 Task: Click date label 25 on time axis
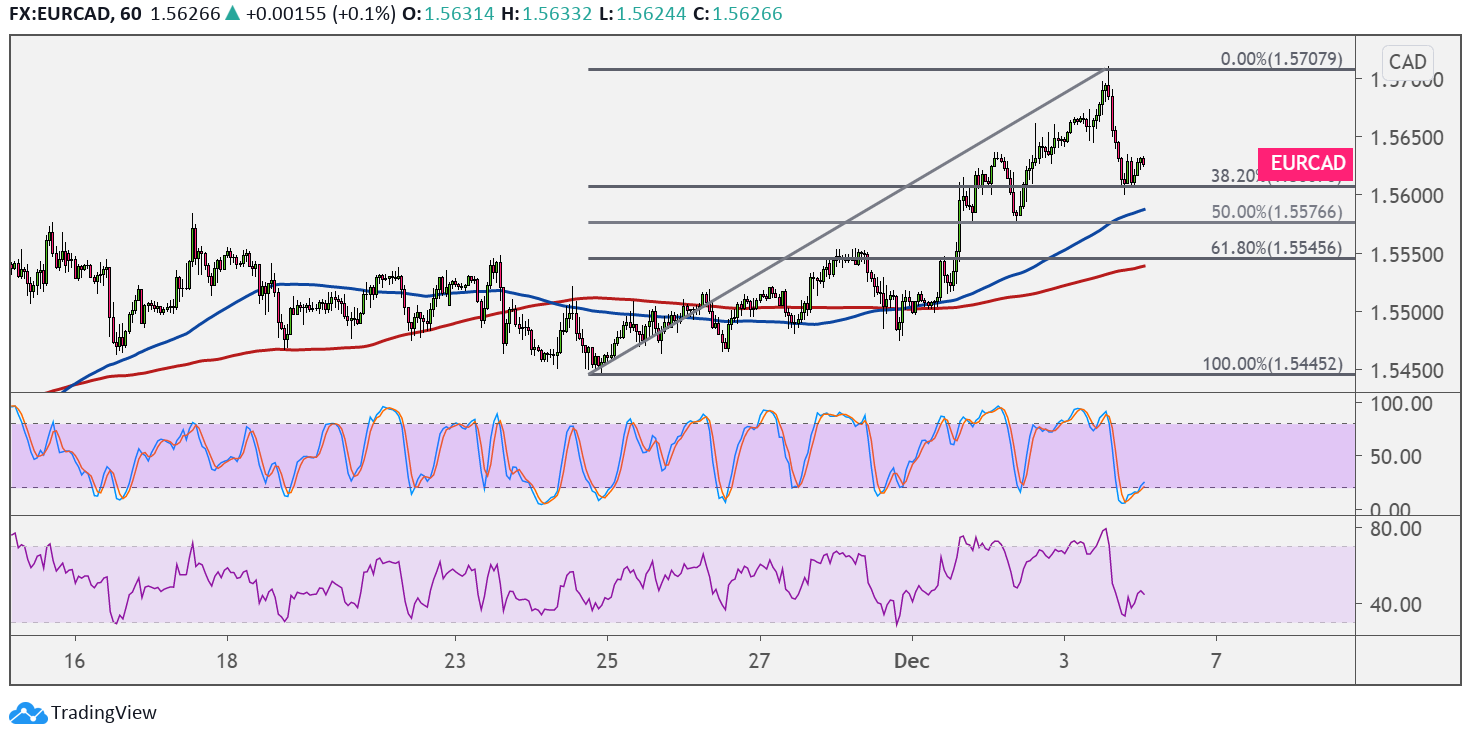click(607, 660)
